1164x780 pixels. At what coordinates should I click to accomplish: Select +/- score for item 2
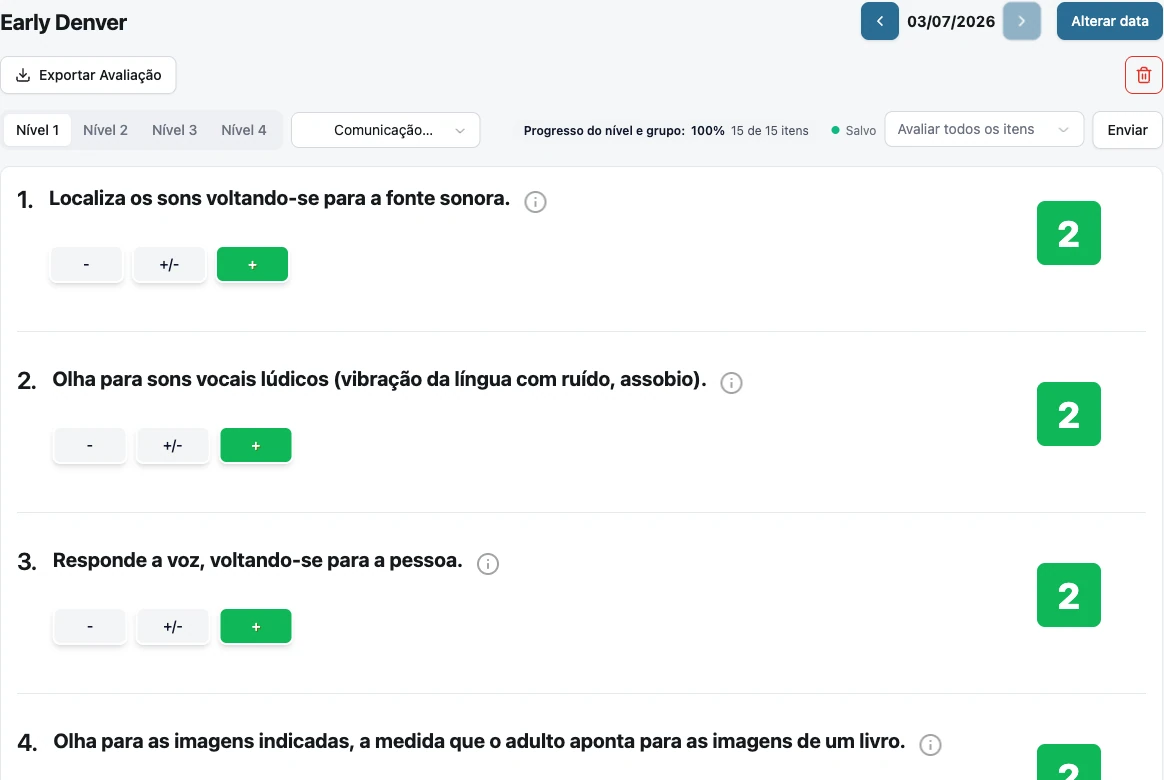(173, 445)
